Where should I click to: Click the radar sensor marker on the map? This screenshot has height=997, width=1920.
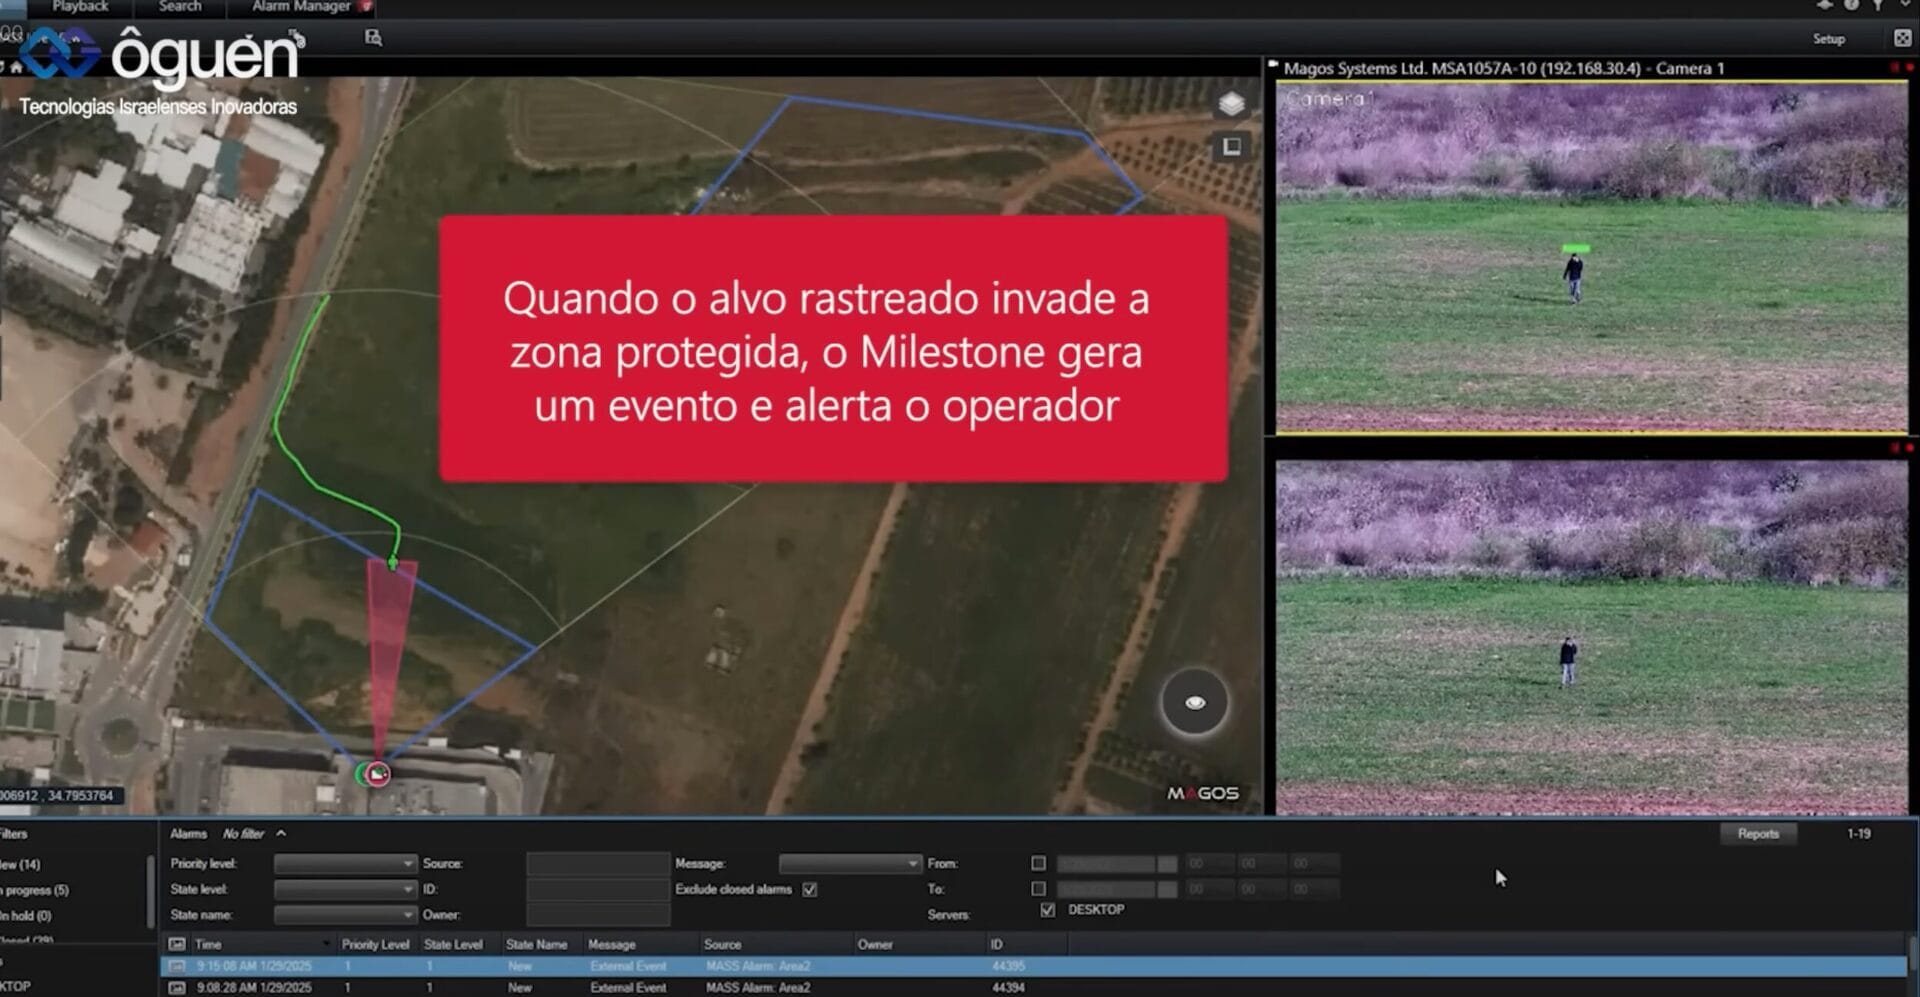tap(376, 773)
